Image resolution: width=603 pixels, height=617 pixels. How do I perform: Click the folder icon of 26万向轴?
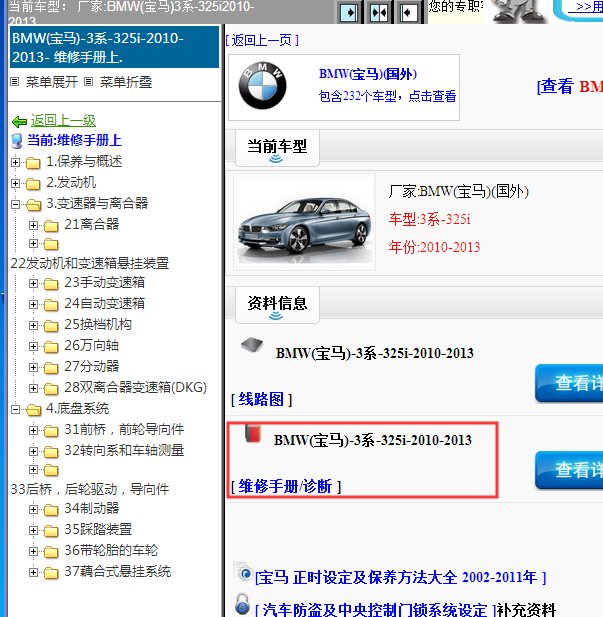tap(51, 346)
